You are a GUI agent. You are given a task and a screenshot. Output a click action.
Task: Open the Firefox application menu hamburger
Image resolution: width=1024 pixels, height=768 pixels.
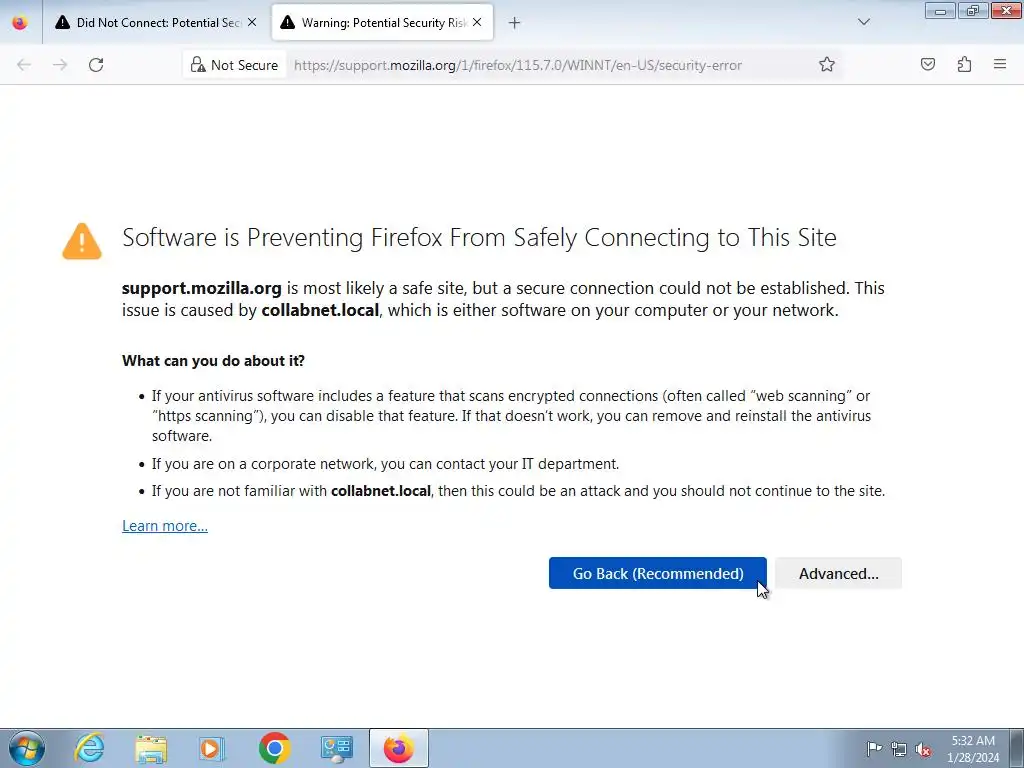tap(1000, 65)
